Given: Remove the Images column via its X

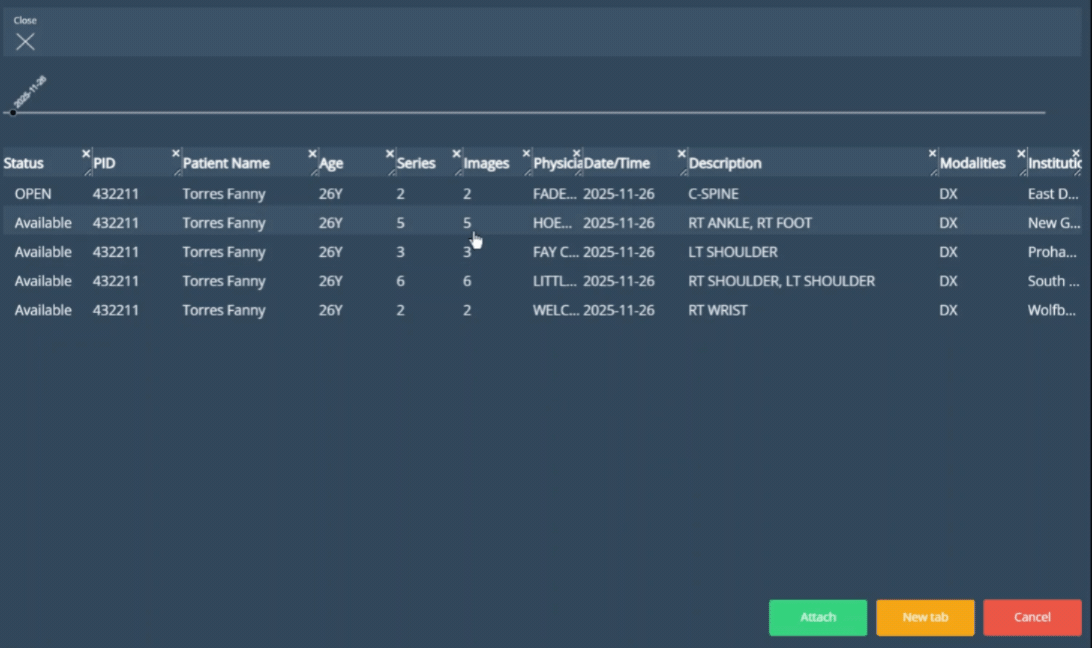Looking at the screenshot, I should pyautogui.click(x=527, y=154).
